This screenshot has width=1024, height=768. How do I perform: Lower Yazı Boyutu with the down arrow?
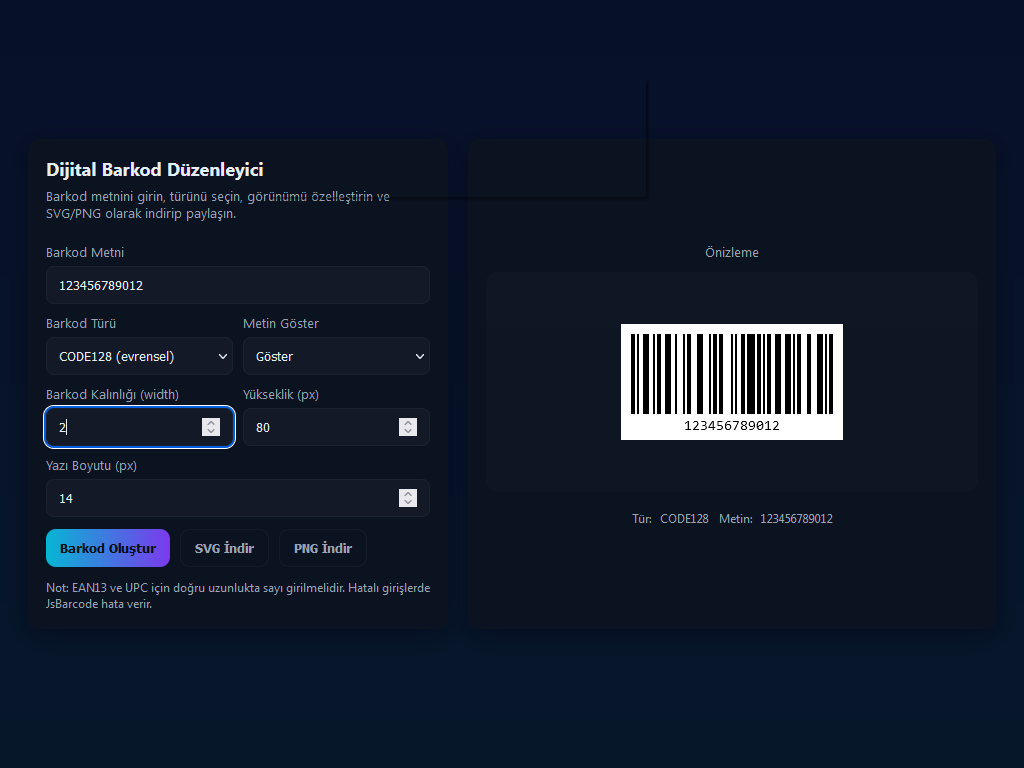[x=408, y=503]
